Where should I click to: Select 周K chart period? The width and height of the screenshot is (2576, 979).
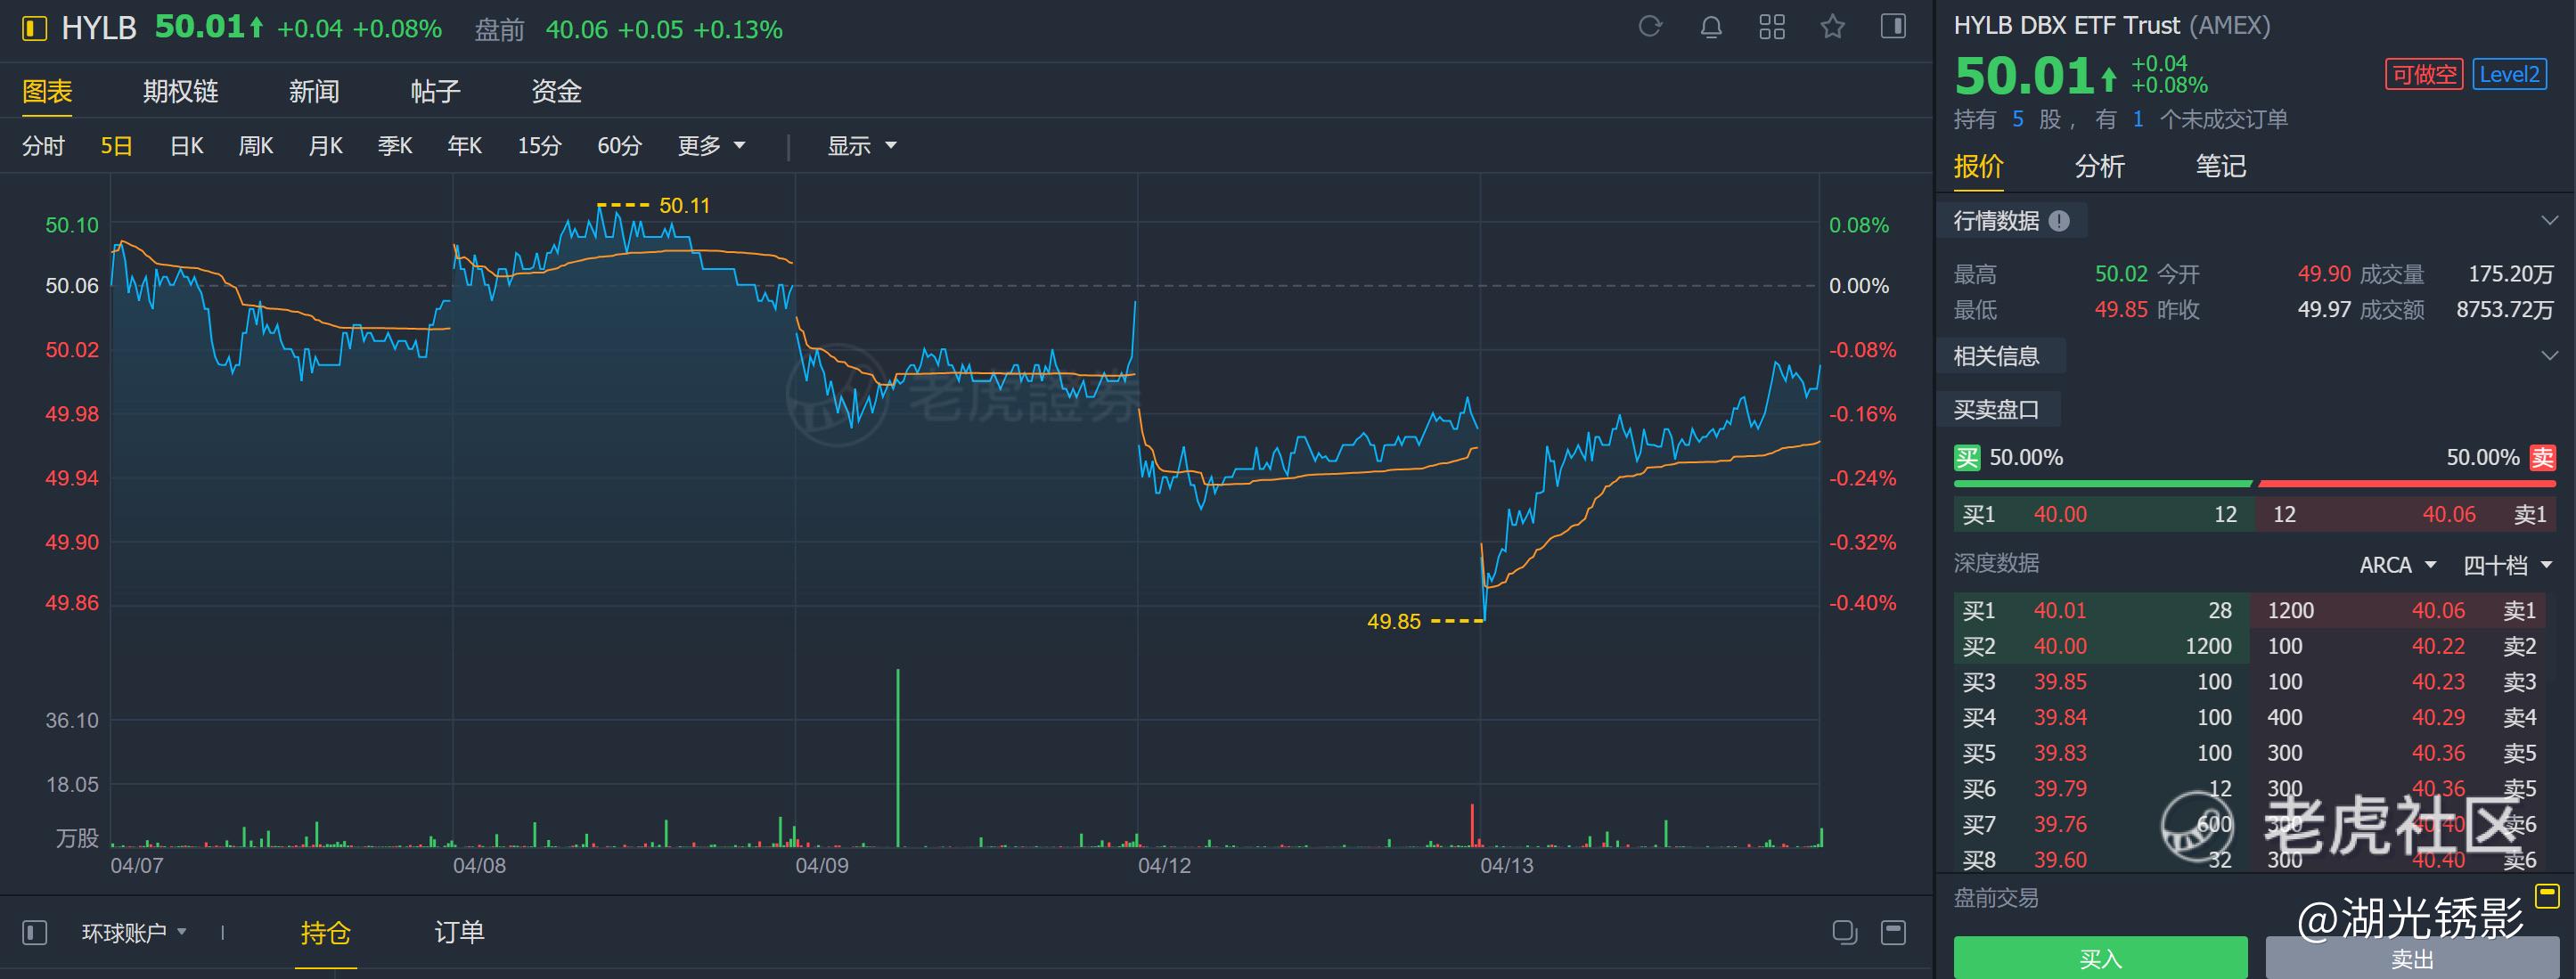click(256, 146)
